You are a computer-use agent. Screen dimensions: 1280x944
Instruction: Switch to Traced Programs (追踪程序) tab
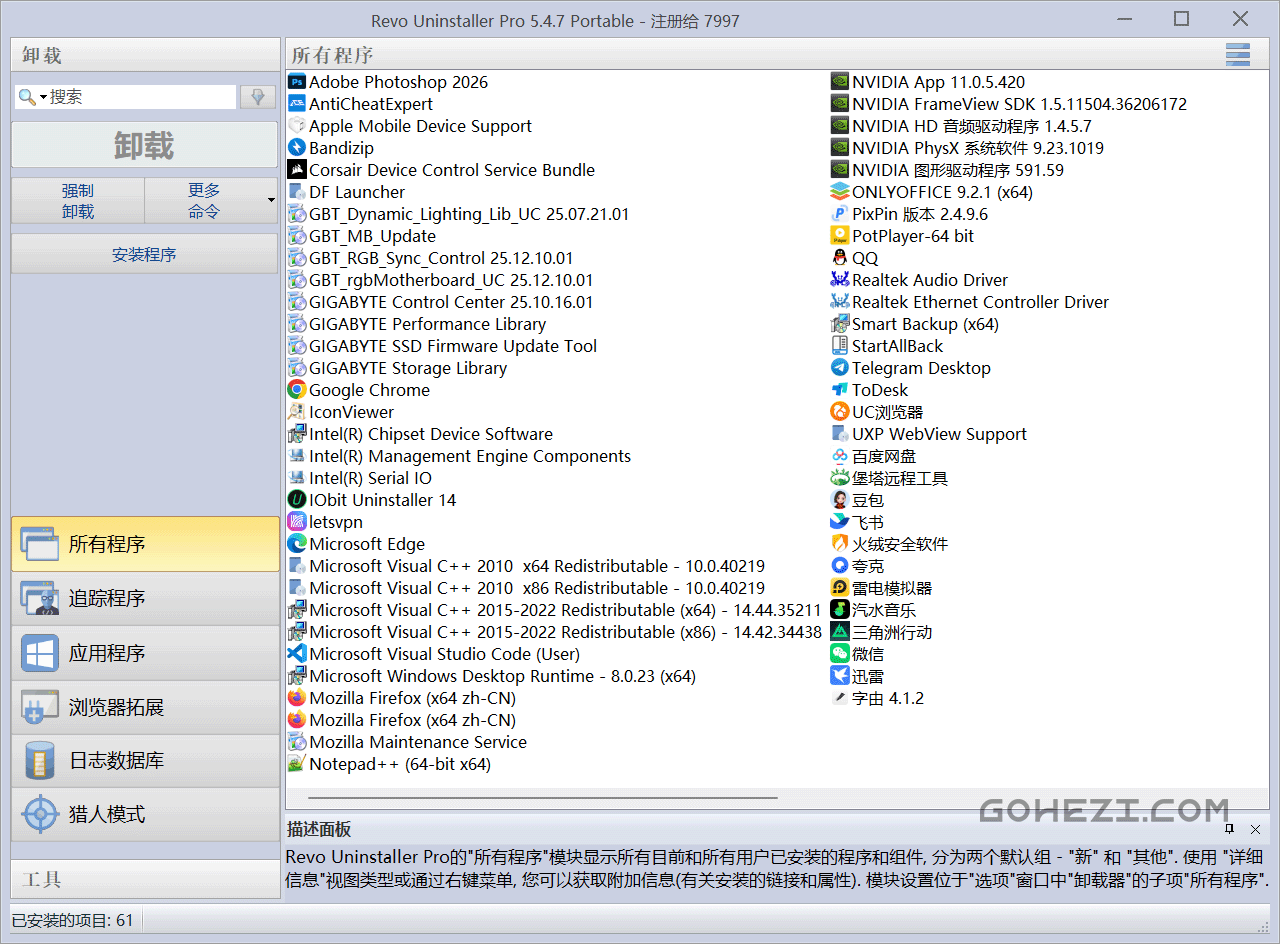145,599
